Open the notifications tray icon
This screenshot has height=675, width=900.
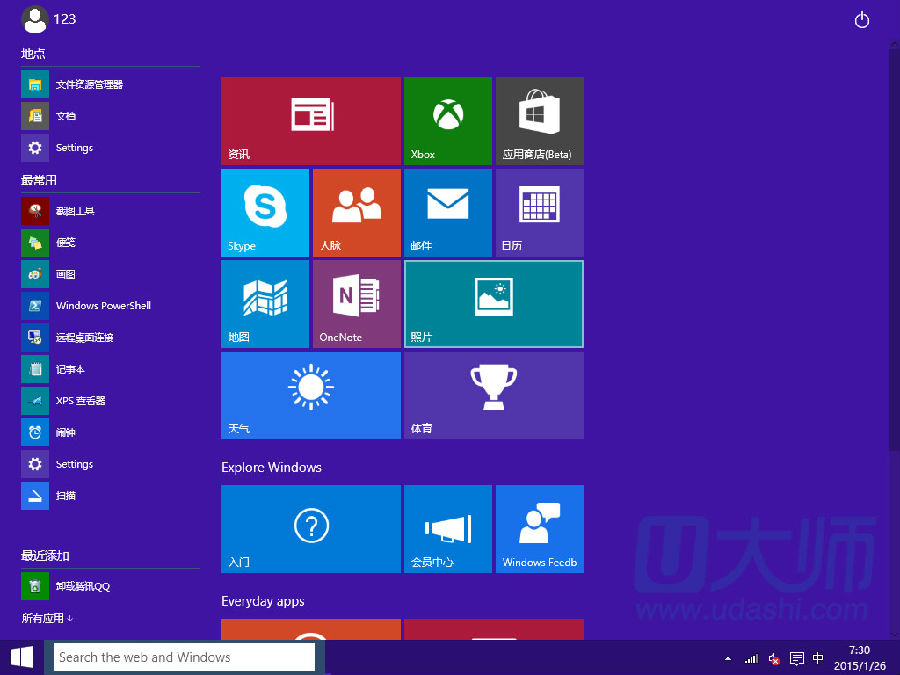tap(796, 659)
